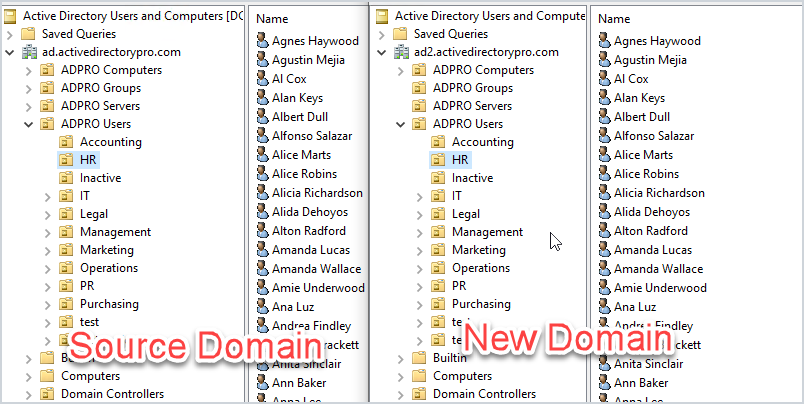Click ADPRO Computers OU icon in source domain
The height and width of the screenshot is (404, 804).
click(47, 70)
